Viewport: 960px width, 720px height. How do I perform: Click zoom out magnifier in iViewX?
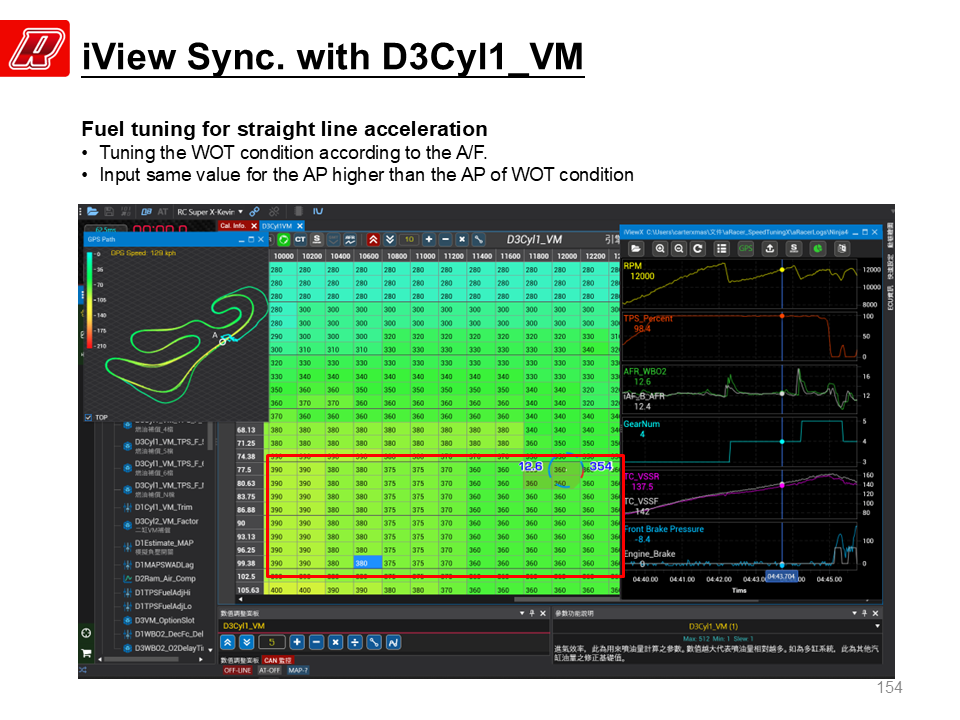point(679,249)
